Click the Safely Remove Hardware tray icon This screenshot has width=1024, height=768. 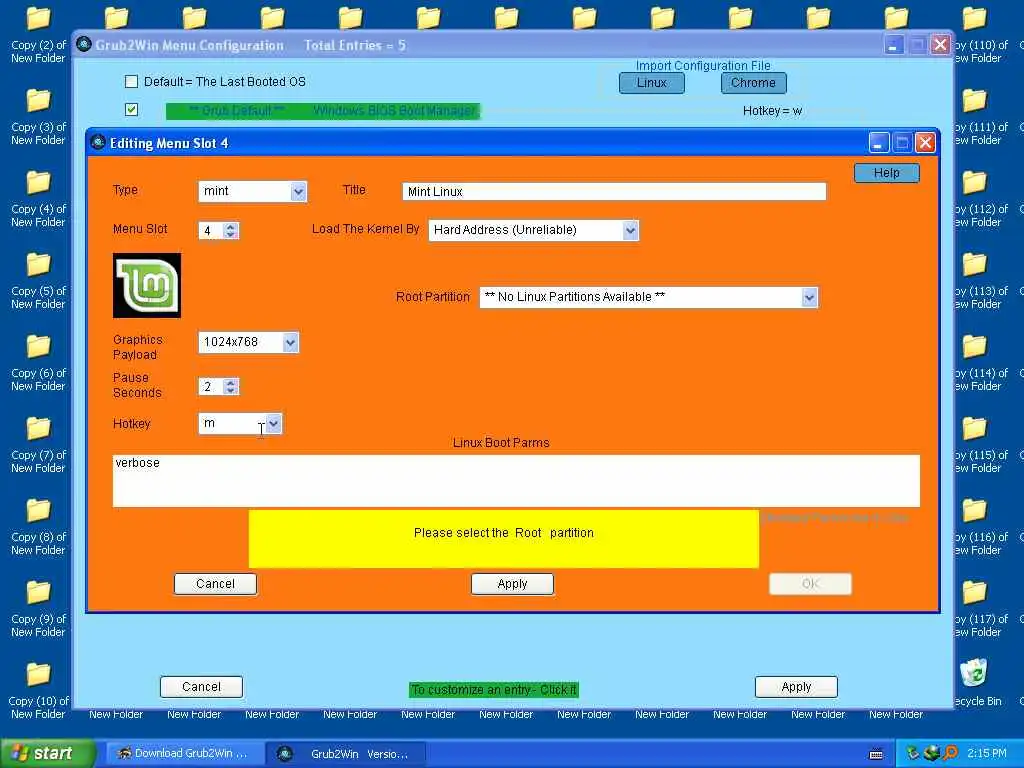tap(913, 754)
